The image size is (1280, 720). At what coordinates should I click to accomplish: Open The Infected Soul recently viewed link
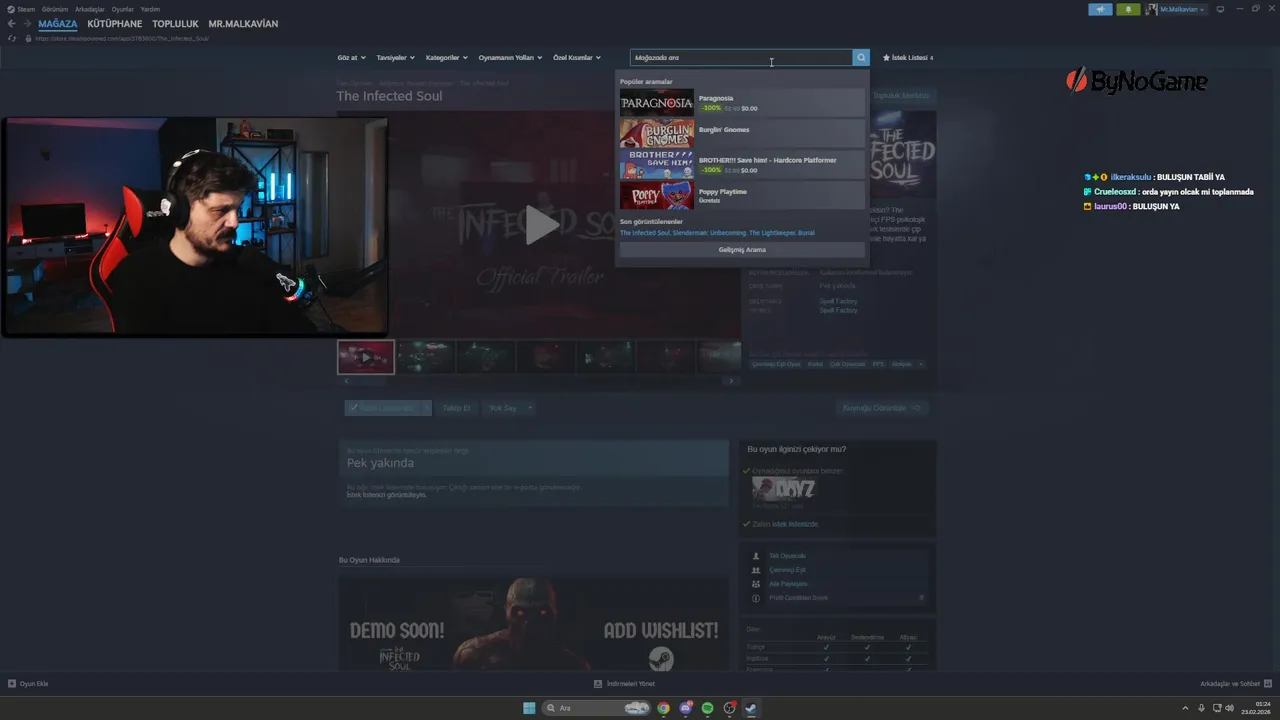click(x=644, y=233)
